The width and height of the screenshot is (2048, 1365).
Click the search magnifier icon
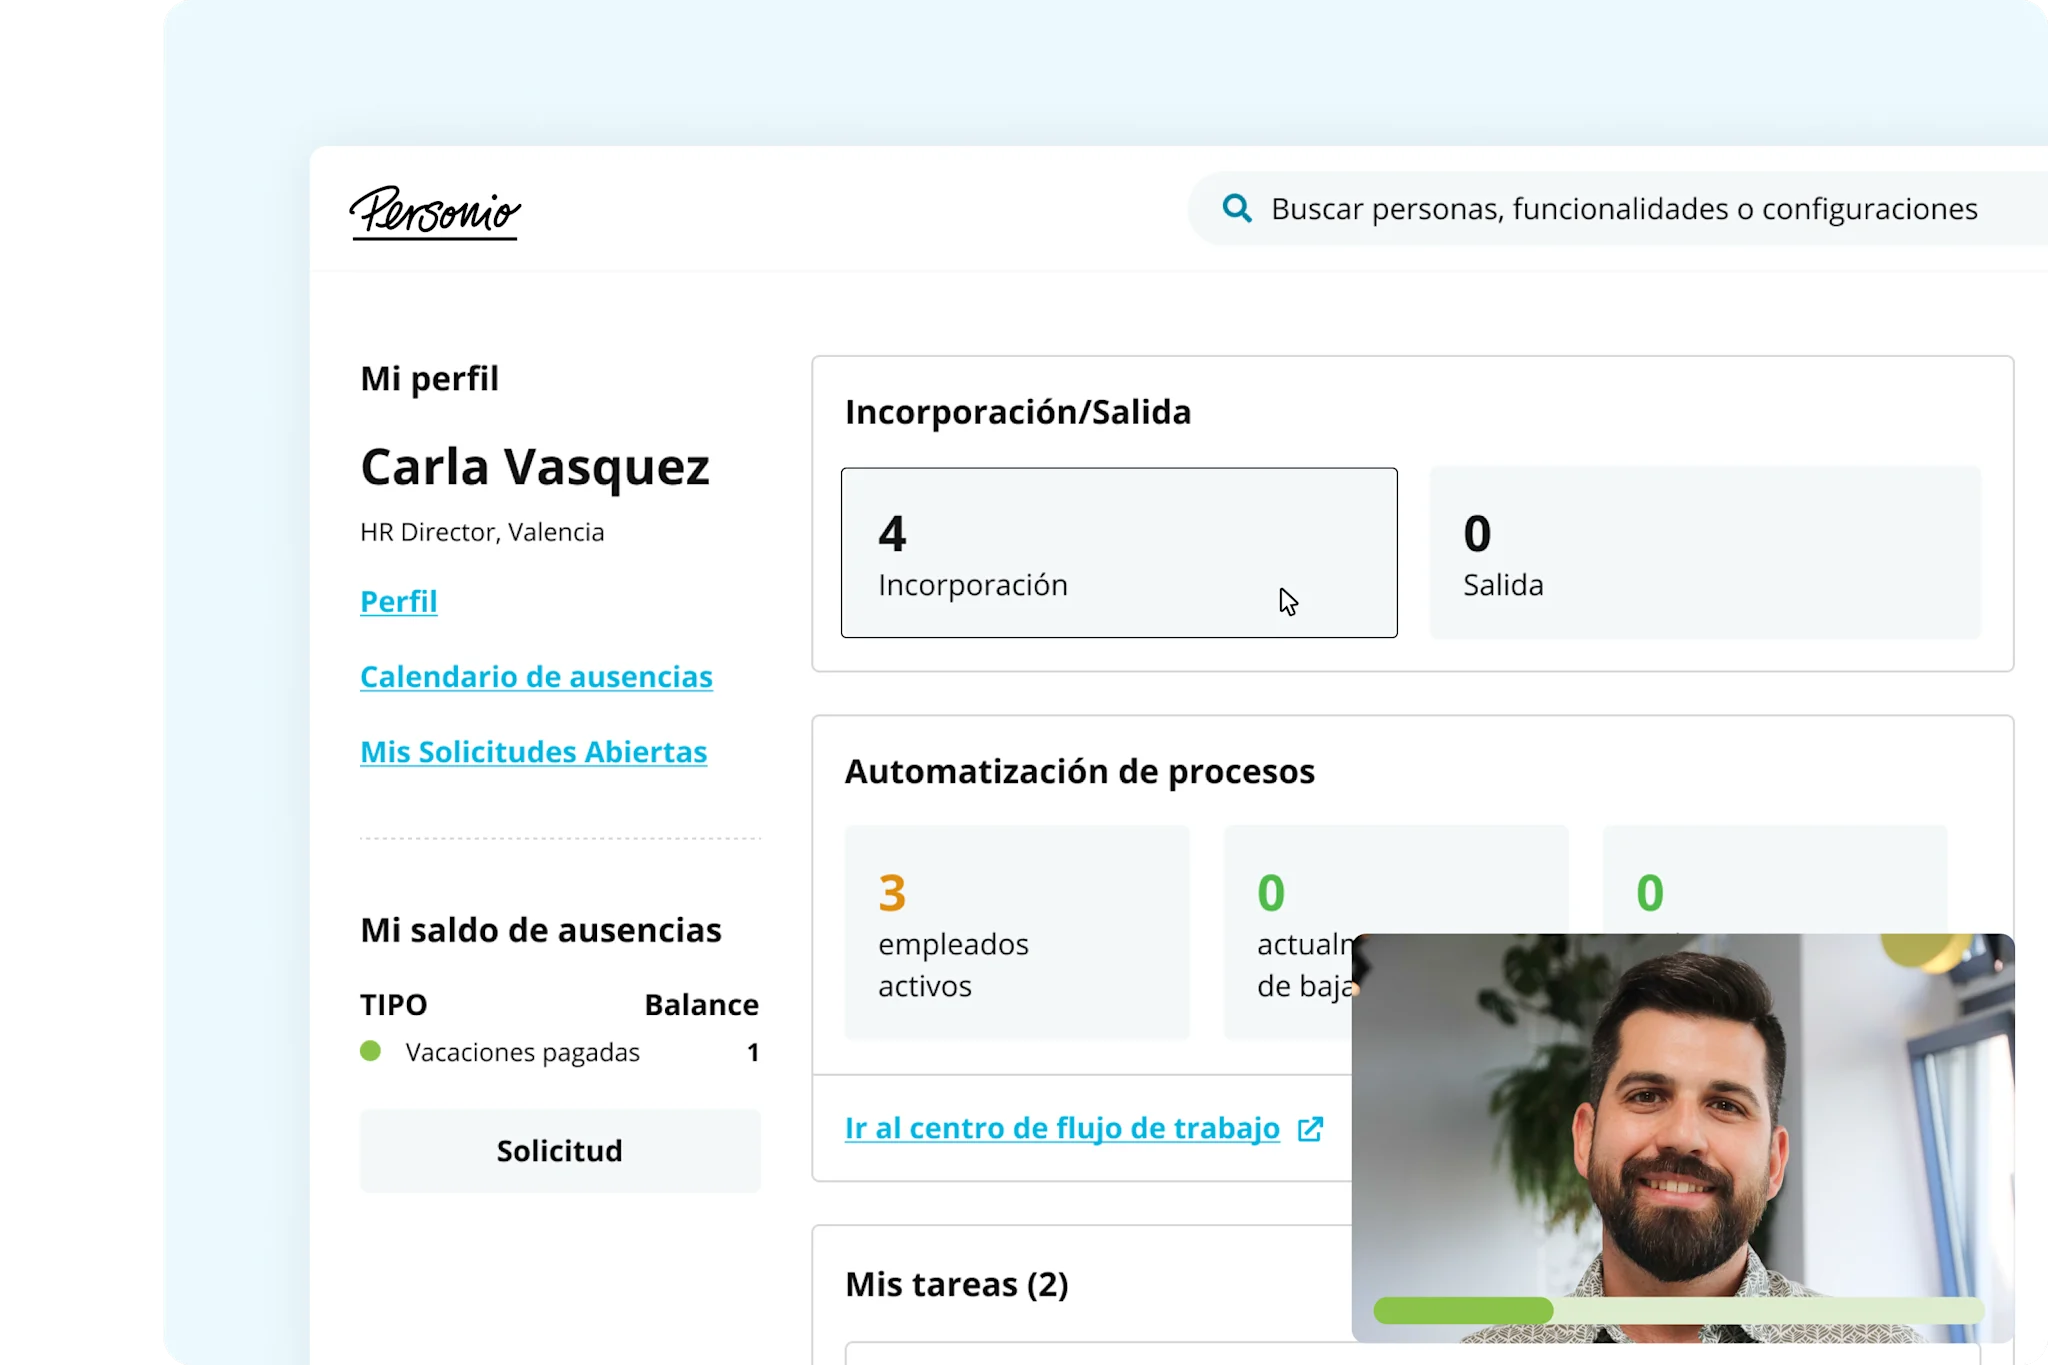(x=1237, y=208)
